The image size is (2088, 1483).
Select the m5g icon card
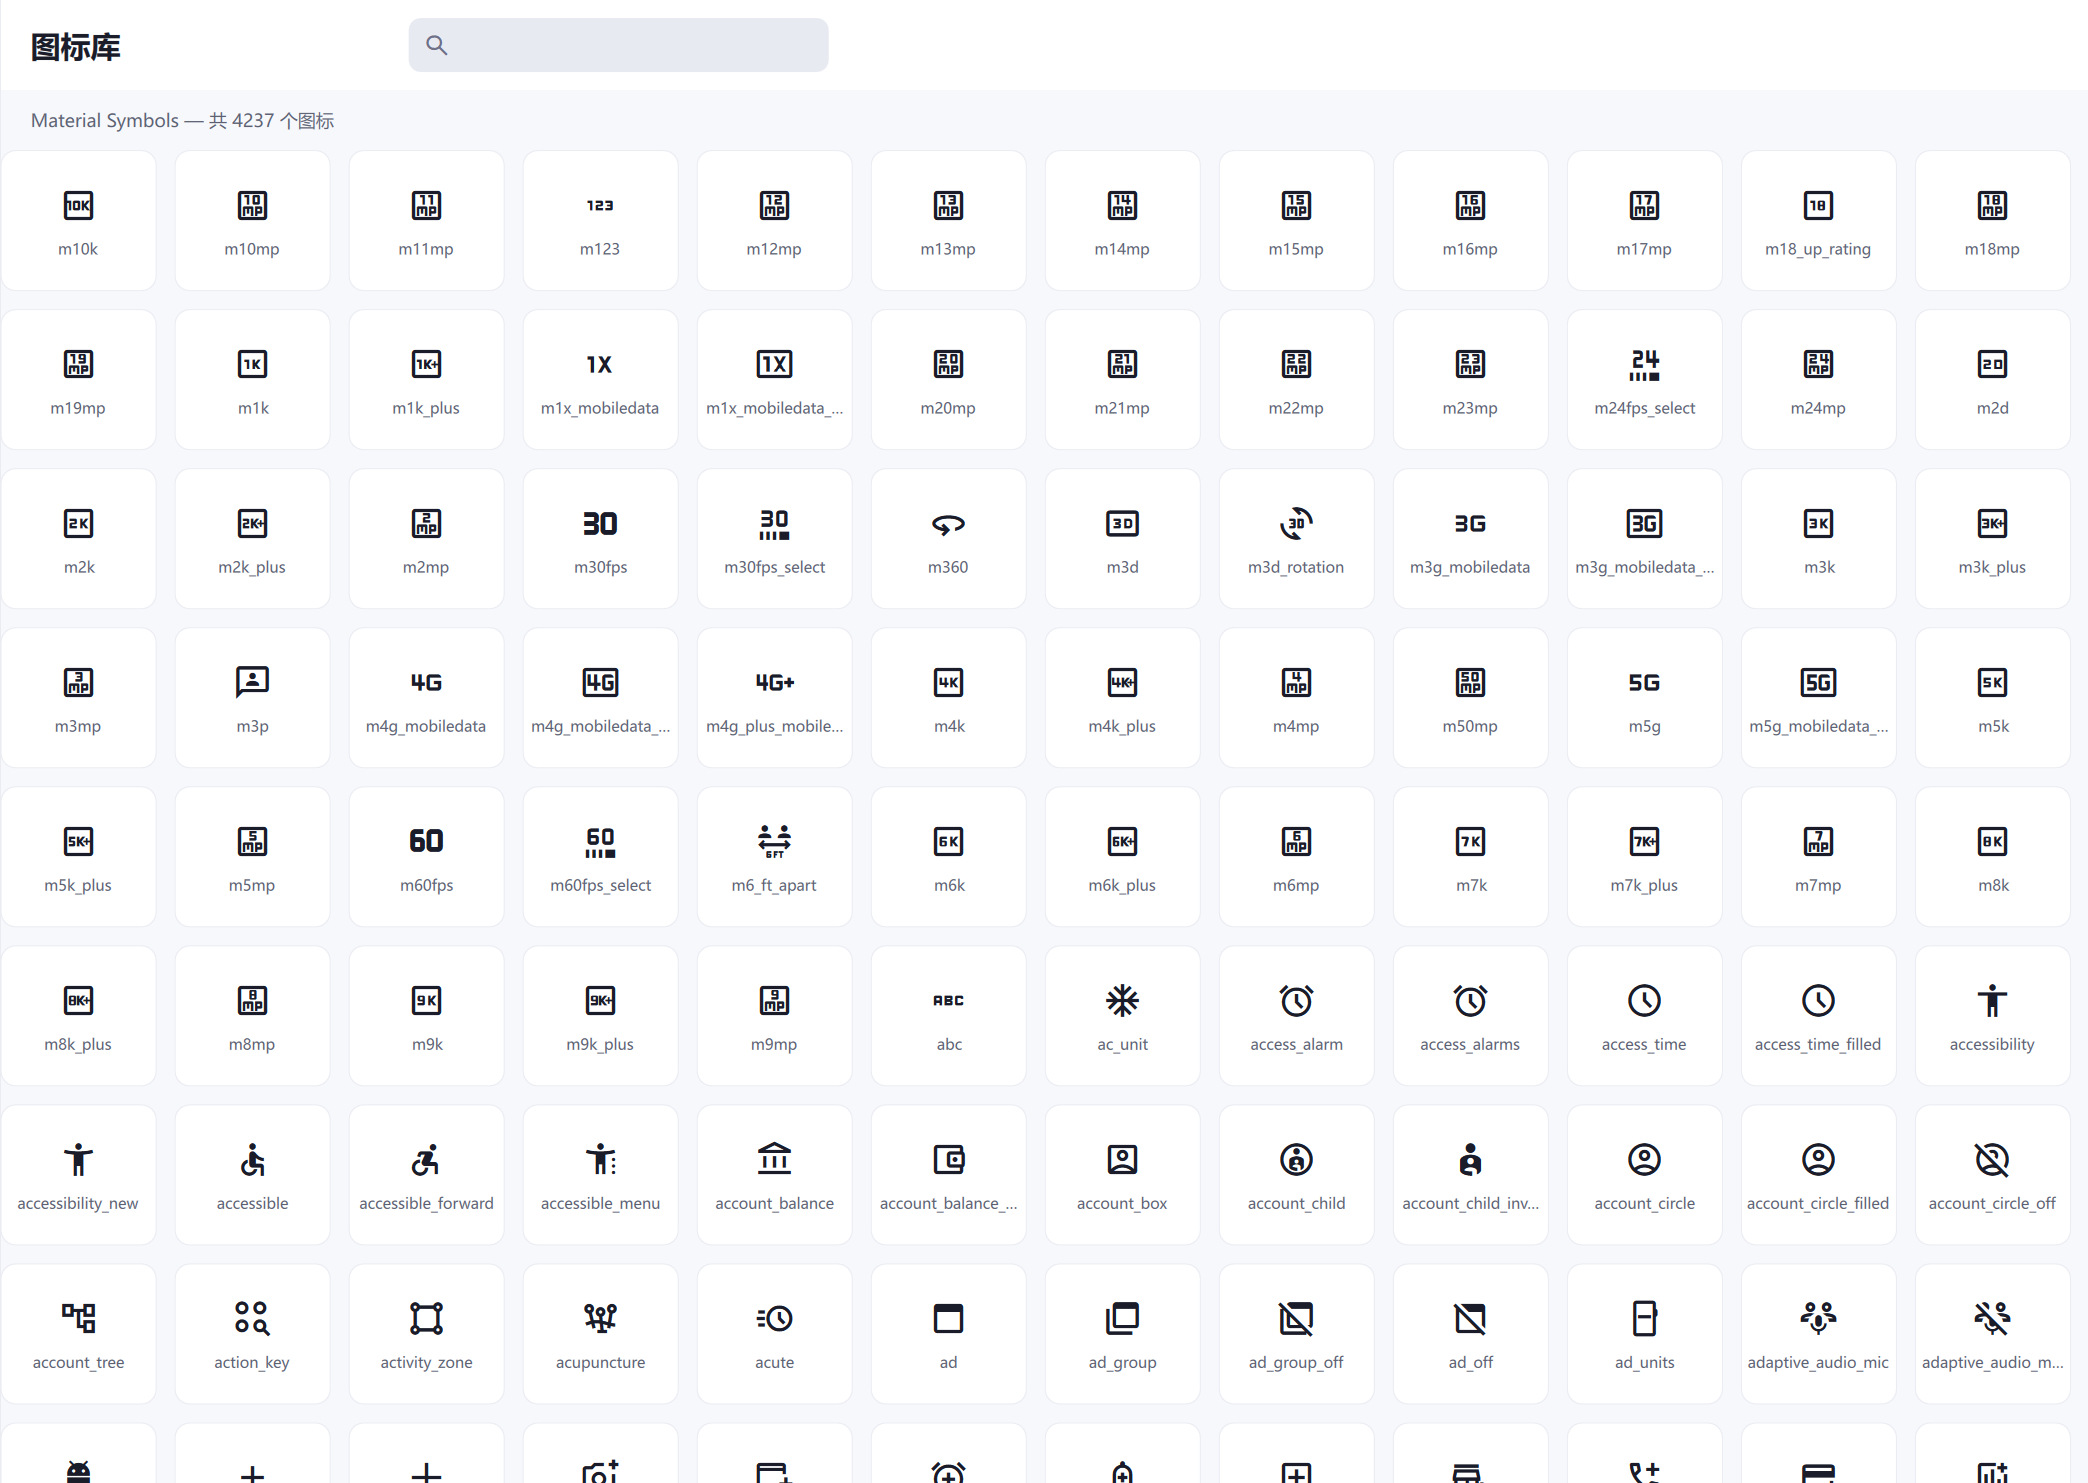1644,698
